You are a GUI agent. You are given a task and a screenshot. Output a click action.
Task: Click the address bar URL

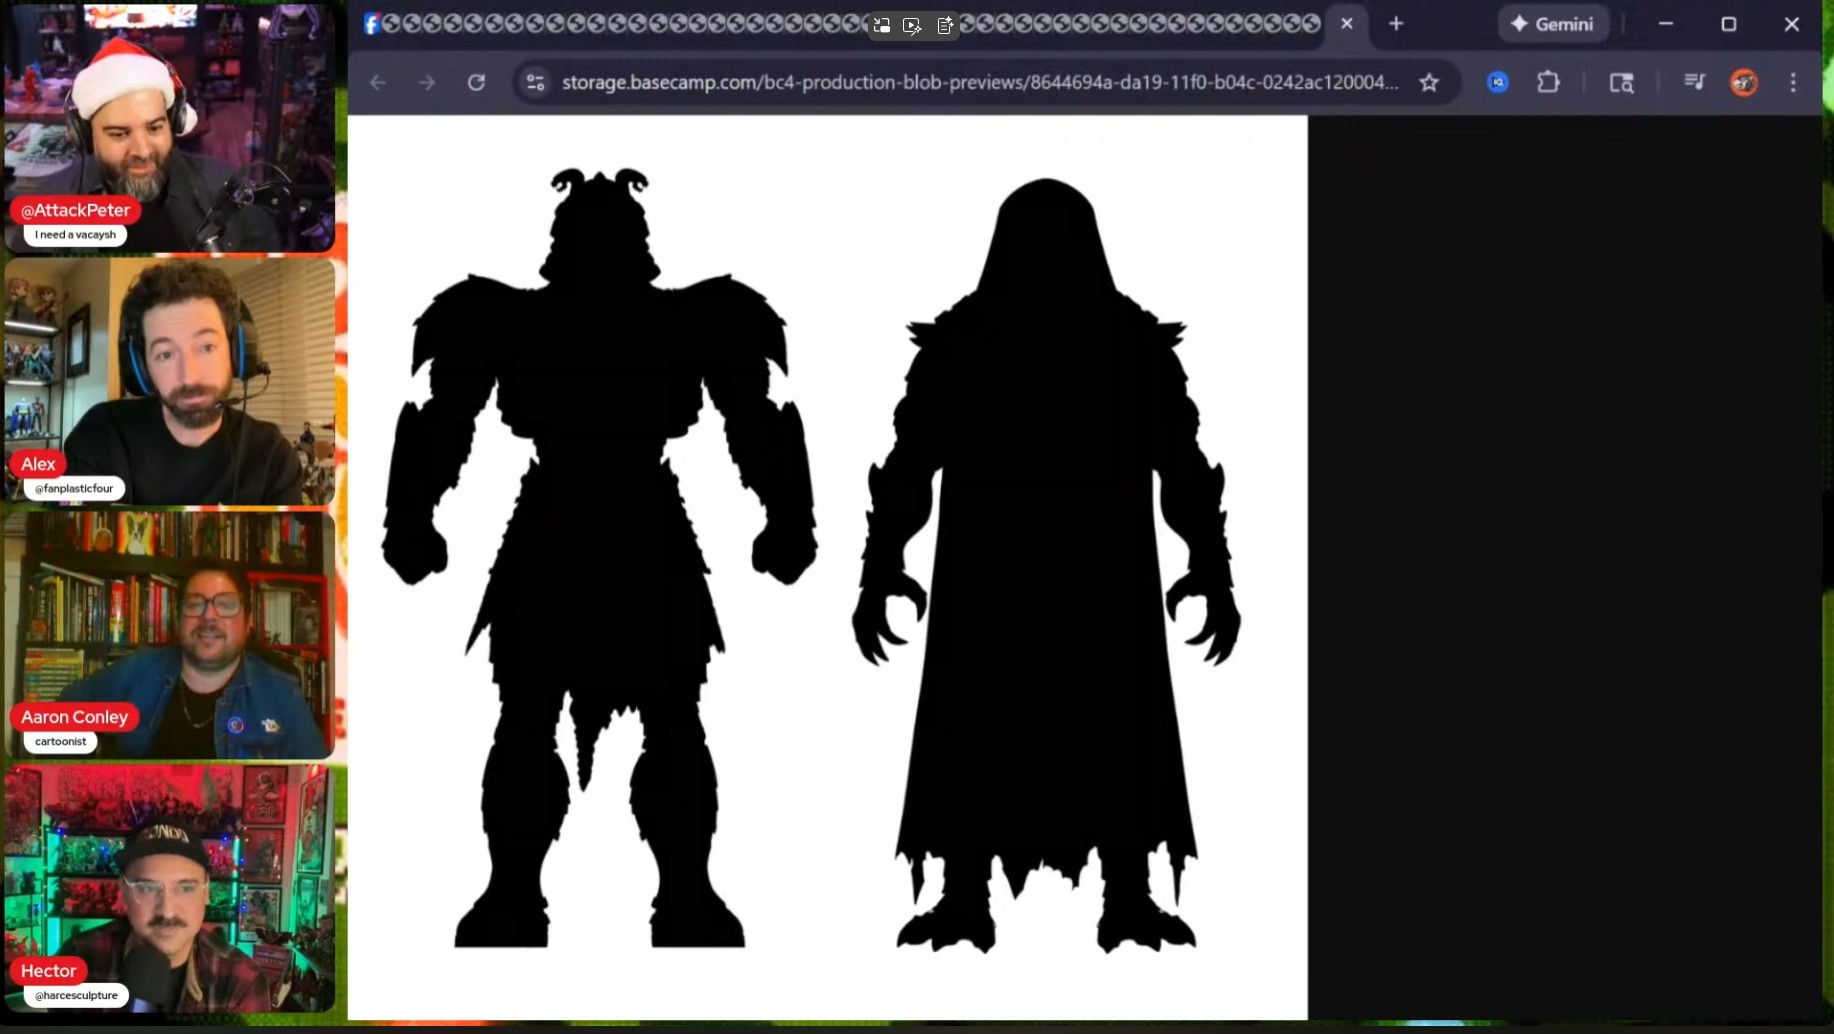coord(979,83)
